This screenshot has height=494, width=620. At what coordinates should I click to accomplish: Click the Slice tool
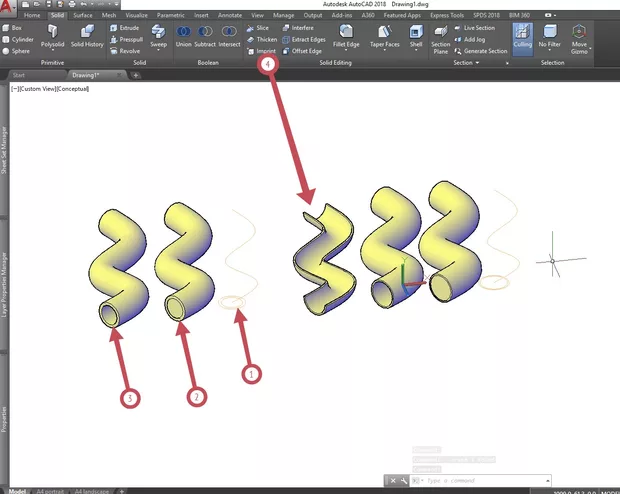pyautogui.click(x=257, y=28)
